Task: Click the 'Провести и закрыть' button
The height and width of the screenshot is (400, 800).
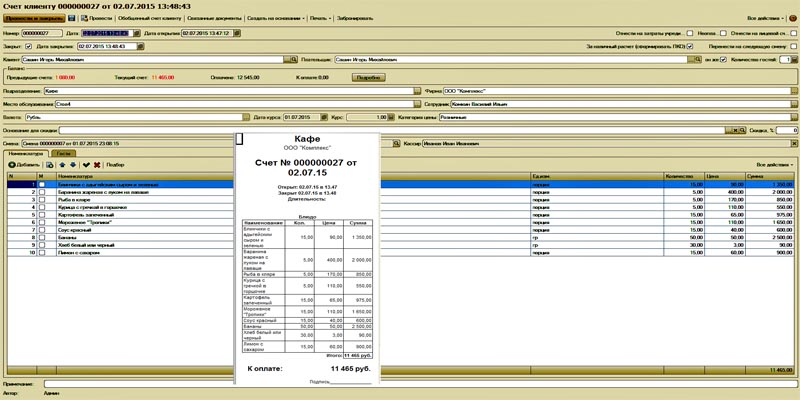Action: (33, 18)
